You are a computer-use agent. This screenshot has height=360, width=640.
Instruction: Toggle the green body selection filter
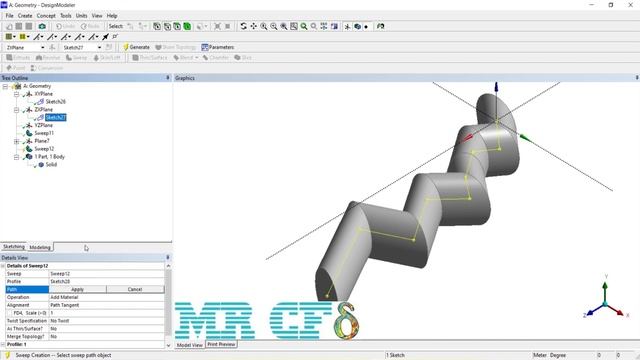pos(187,26)
